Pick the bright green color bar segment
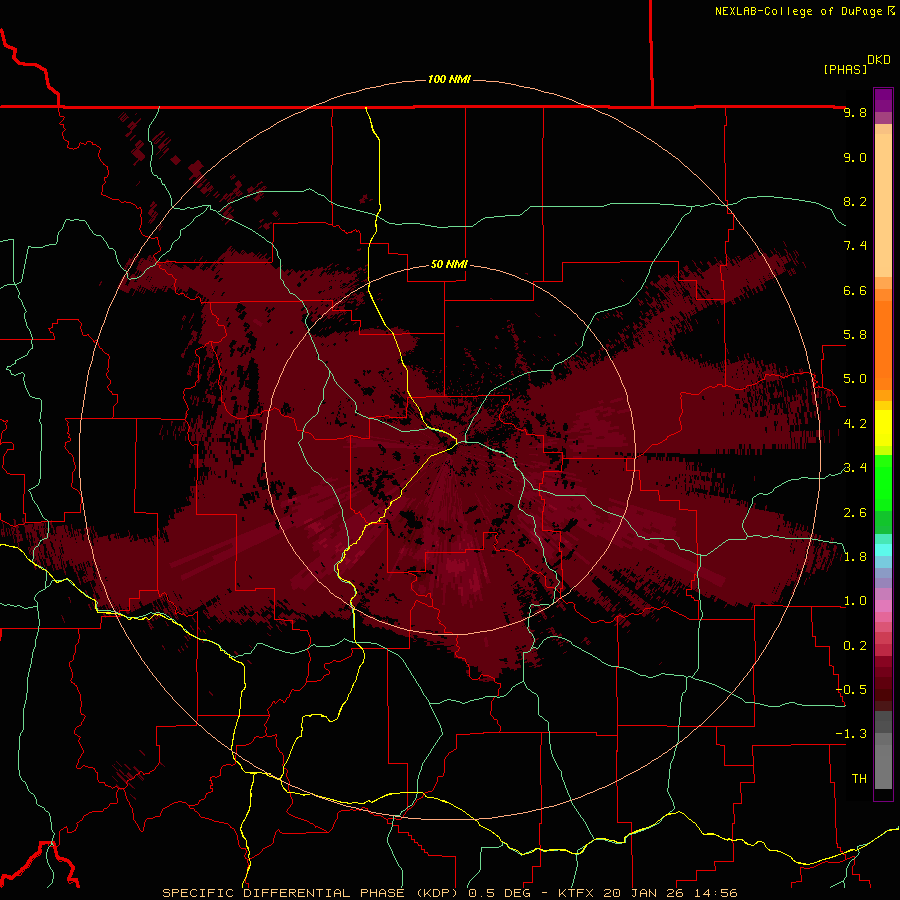 (883, 482)
